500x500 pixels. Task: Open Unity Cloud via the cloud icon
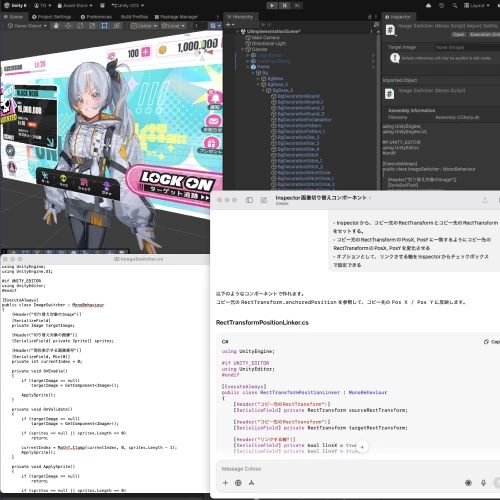pos(428,5)
